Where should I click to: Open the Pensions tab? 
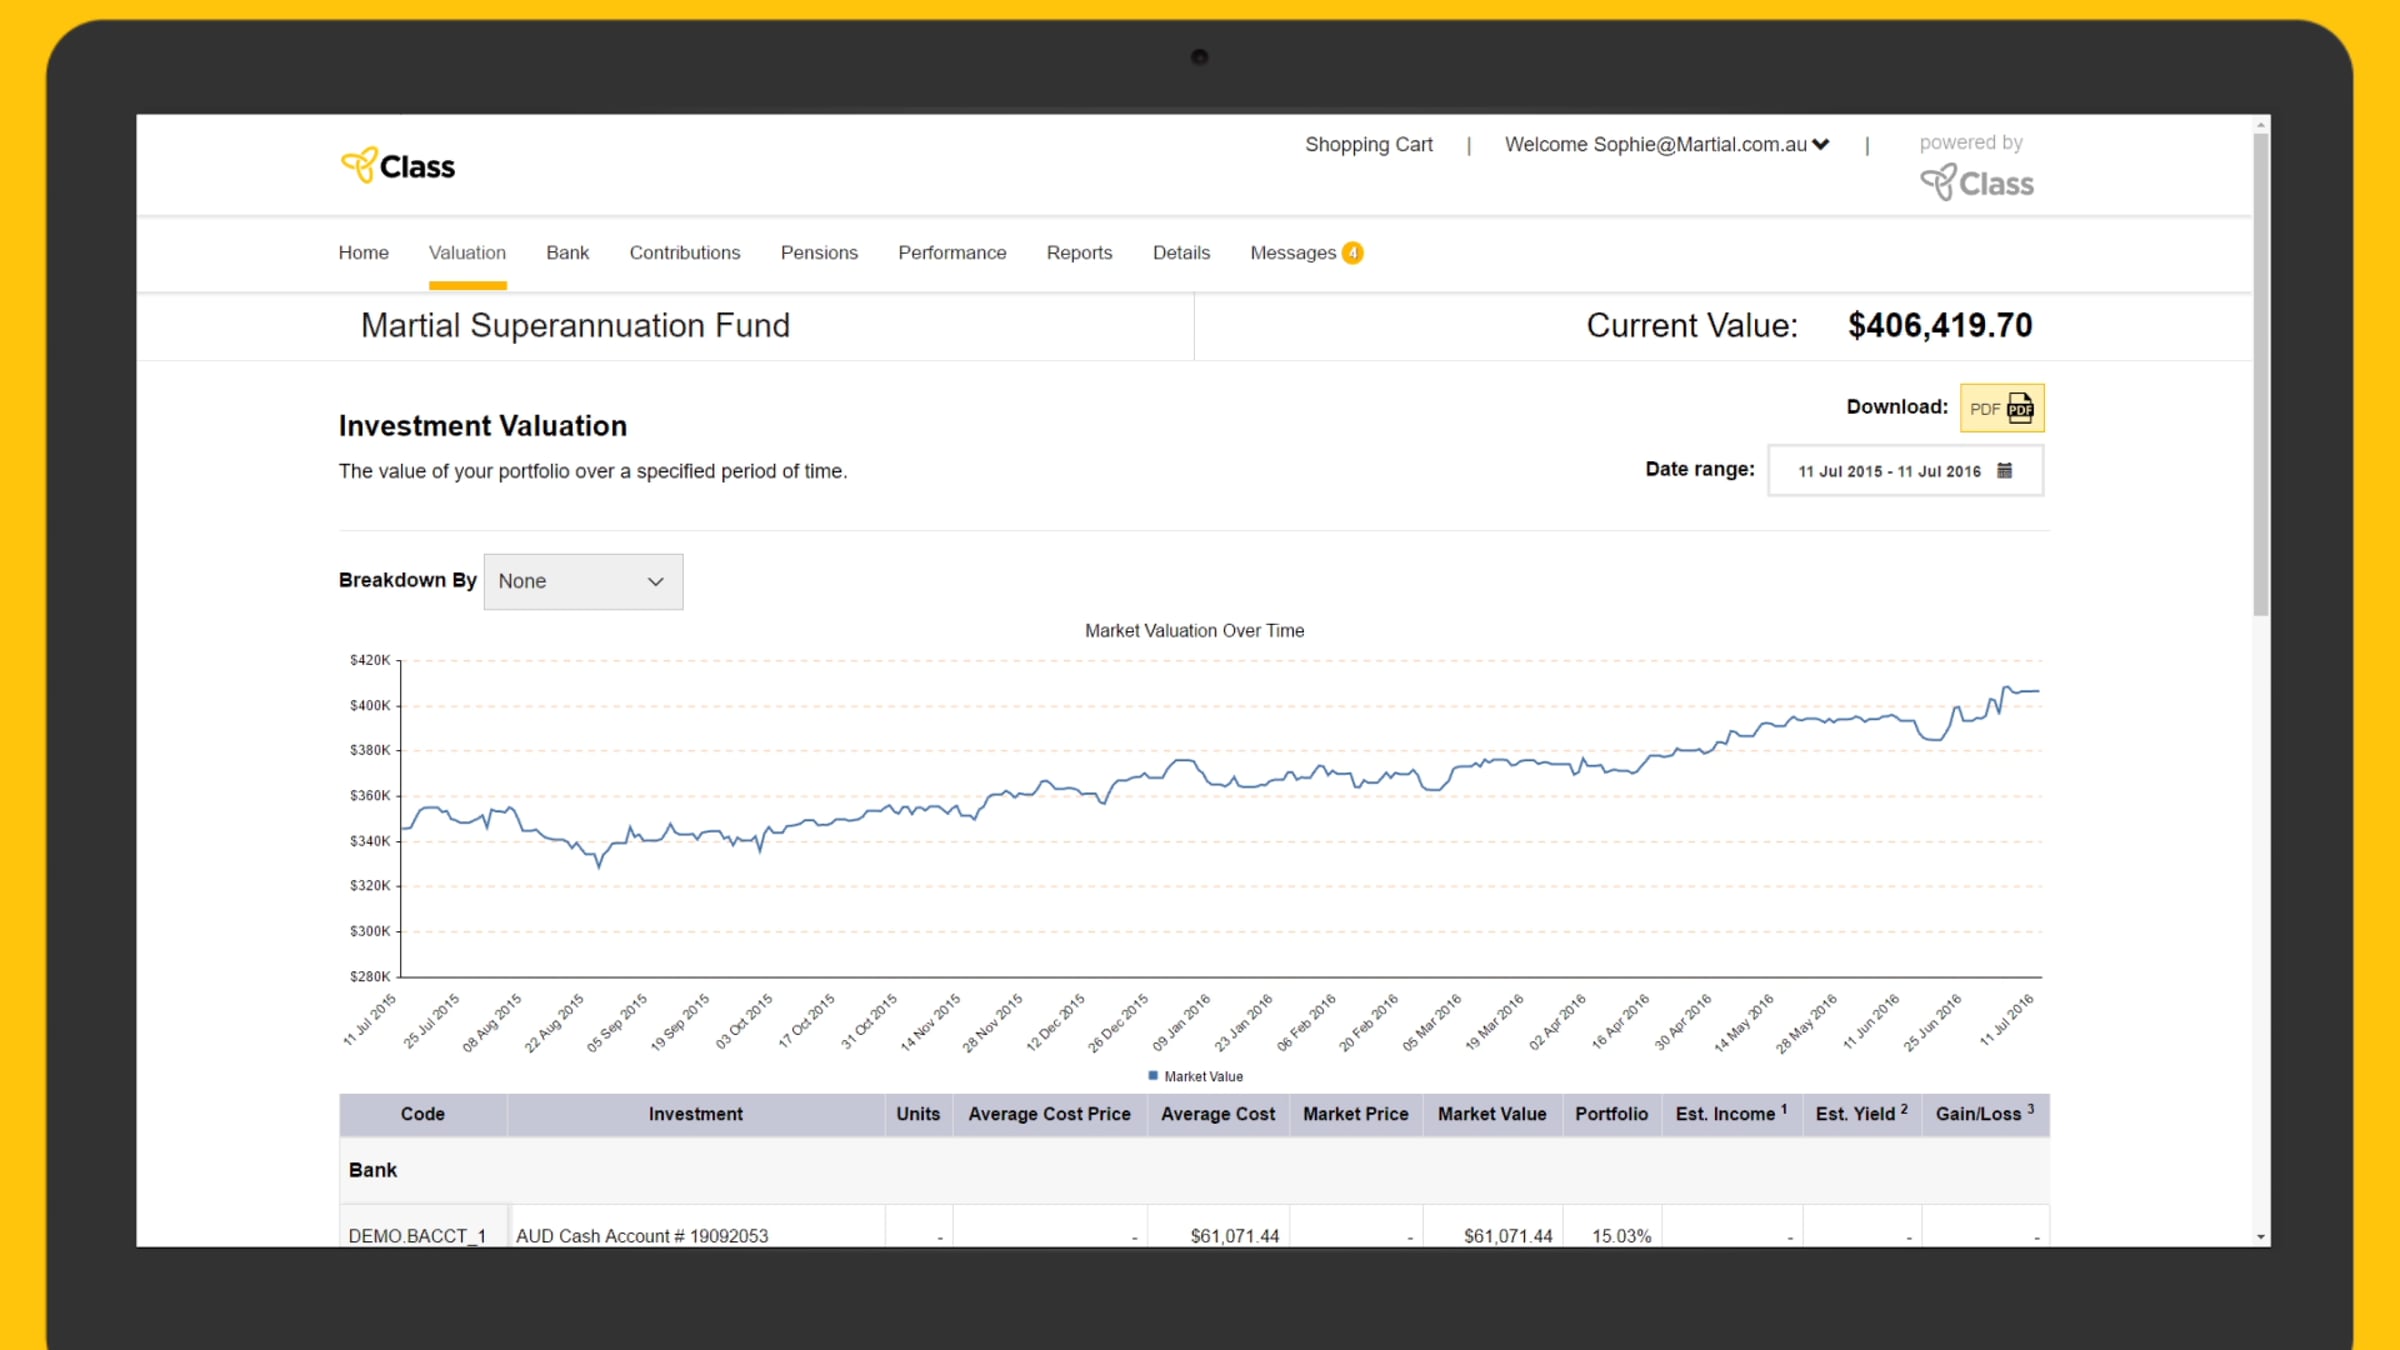[819, 253]
